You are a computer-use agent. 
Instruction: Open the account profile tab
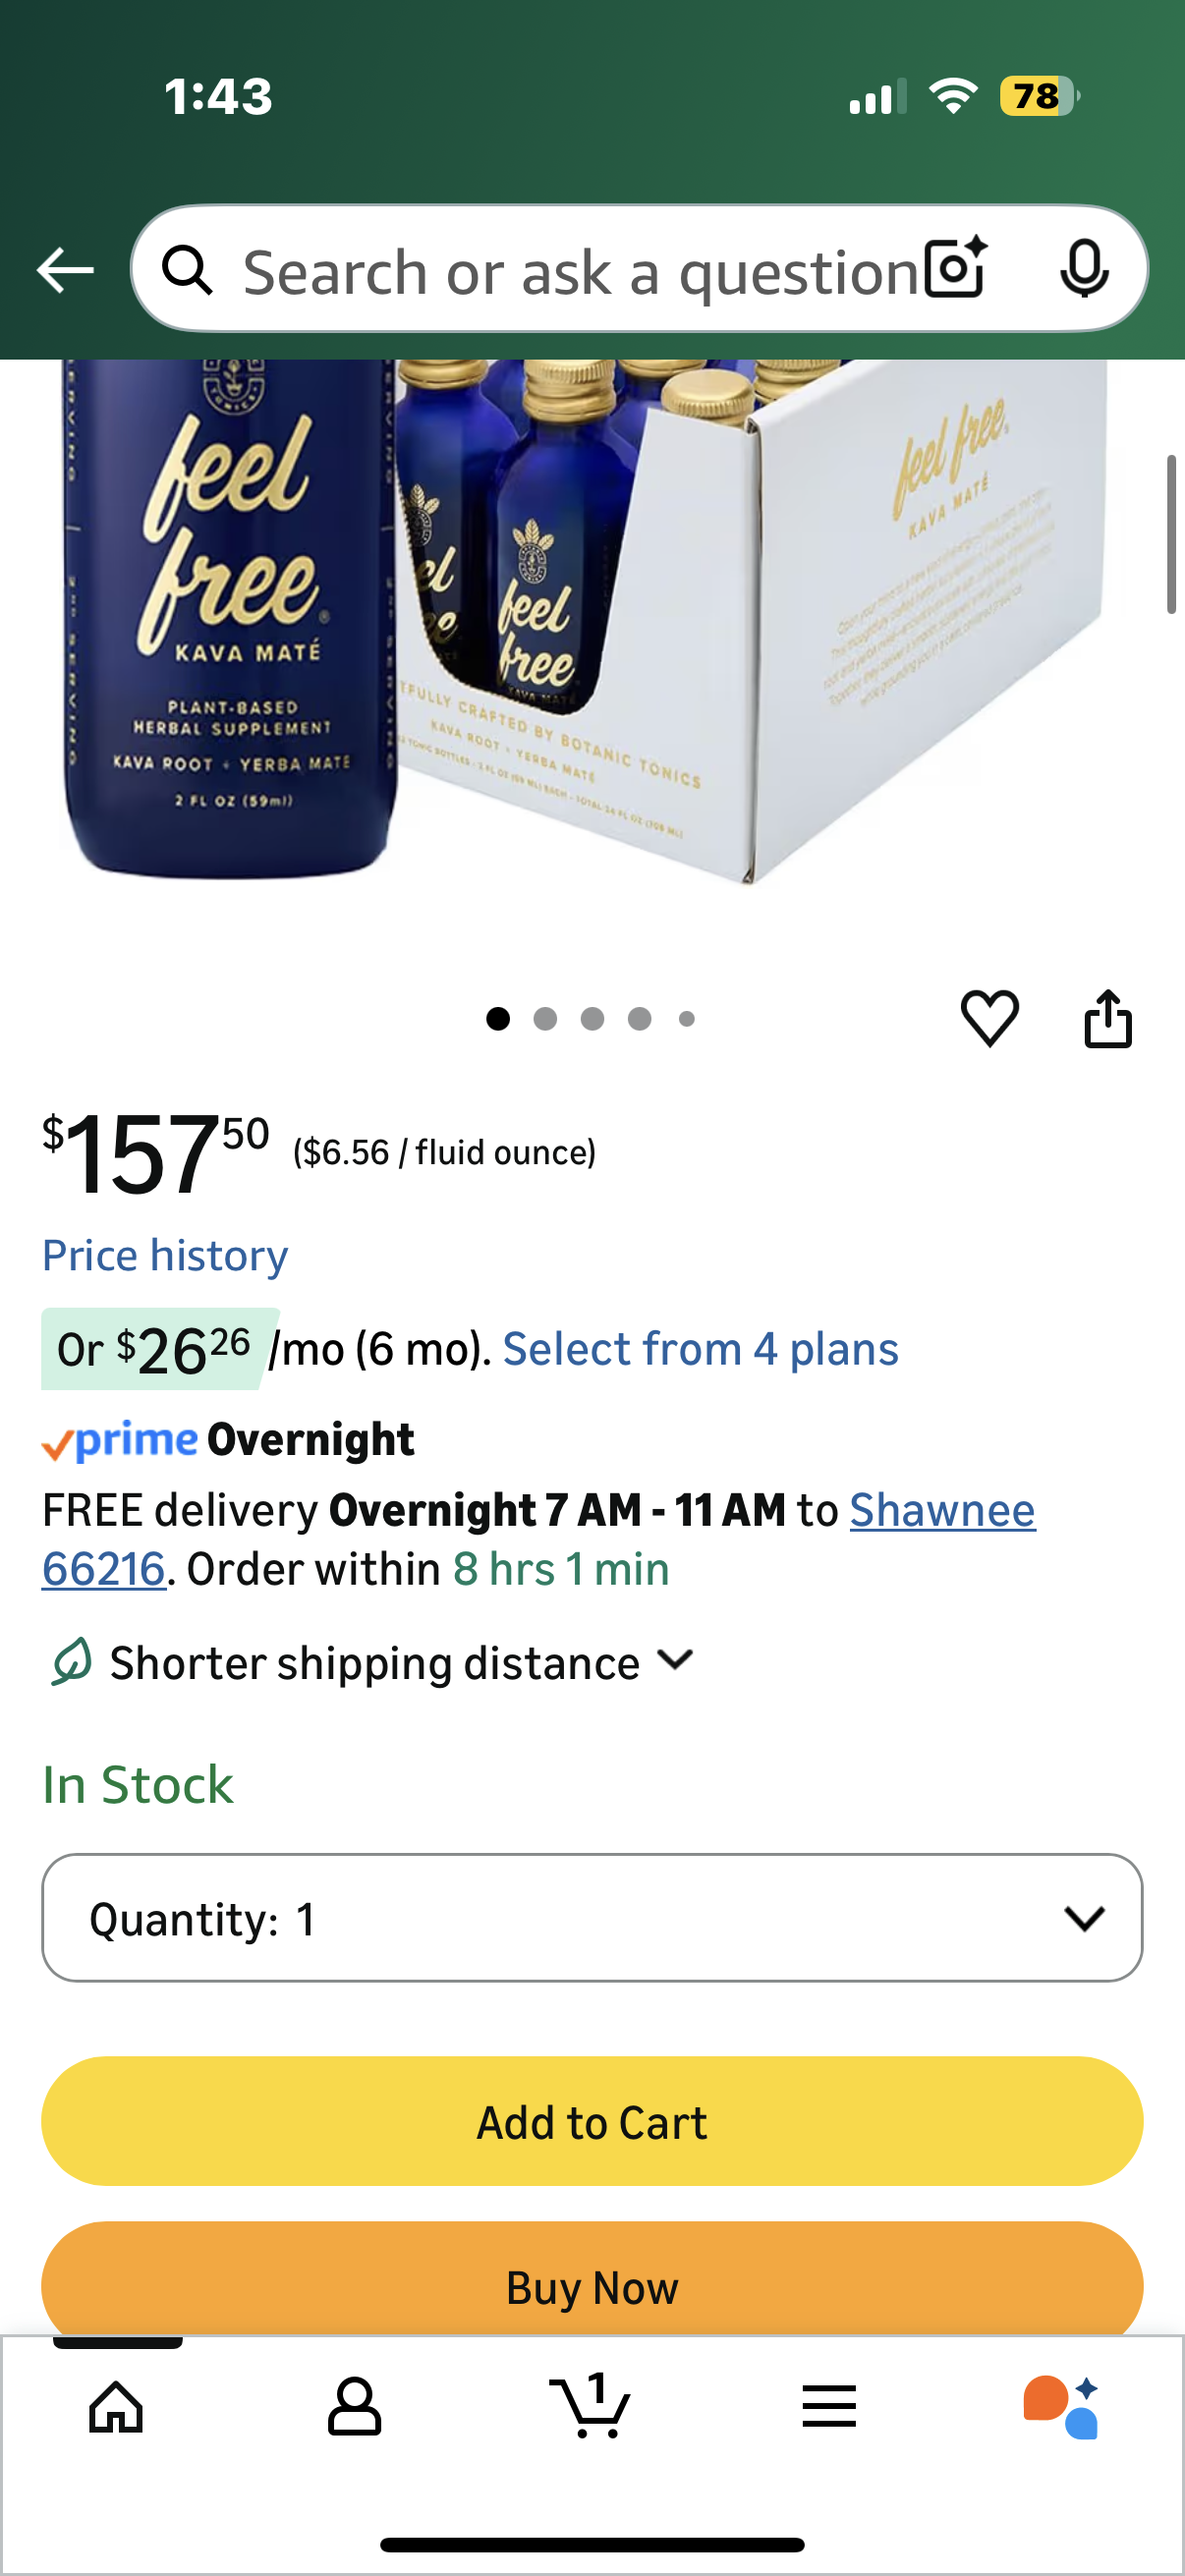[354, 2406]
